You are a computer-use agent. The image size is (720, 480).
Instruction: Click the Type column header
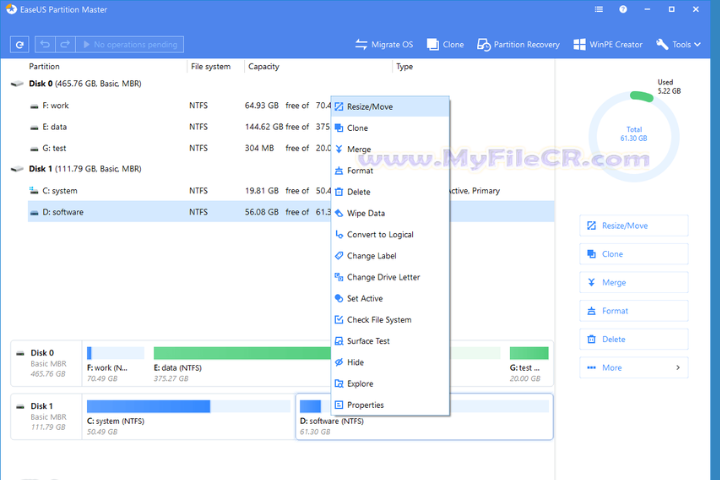pyautogui.click(x=405, y=67)
